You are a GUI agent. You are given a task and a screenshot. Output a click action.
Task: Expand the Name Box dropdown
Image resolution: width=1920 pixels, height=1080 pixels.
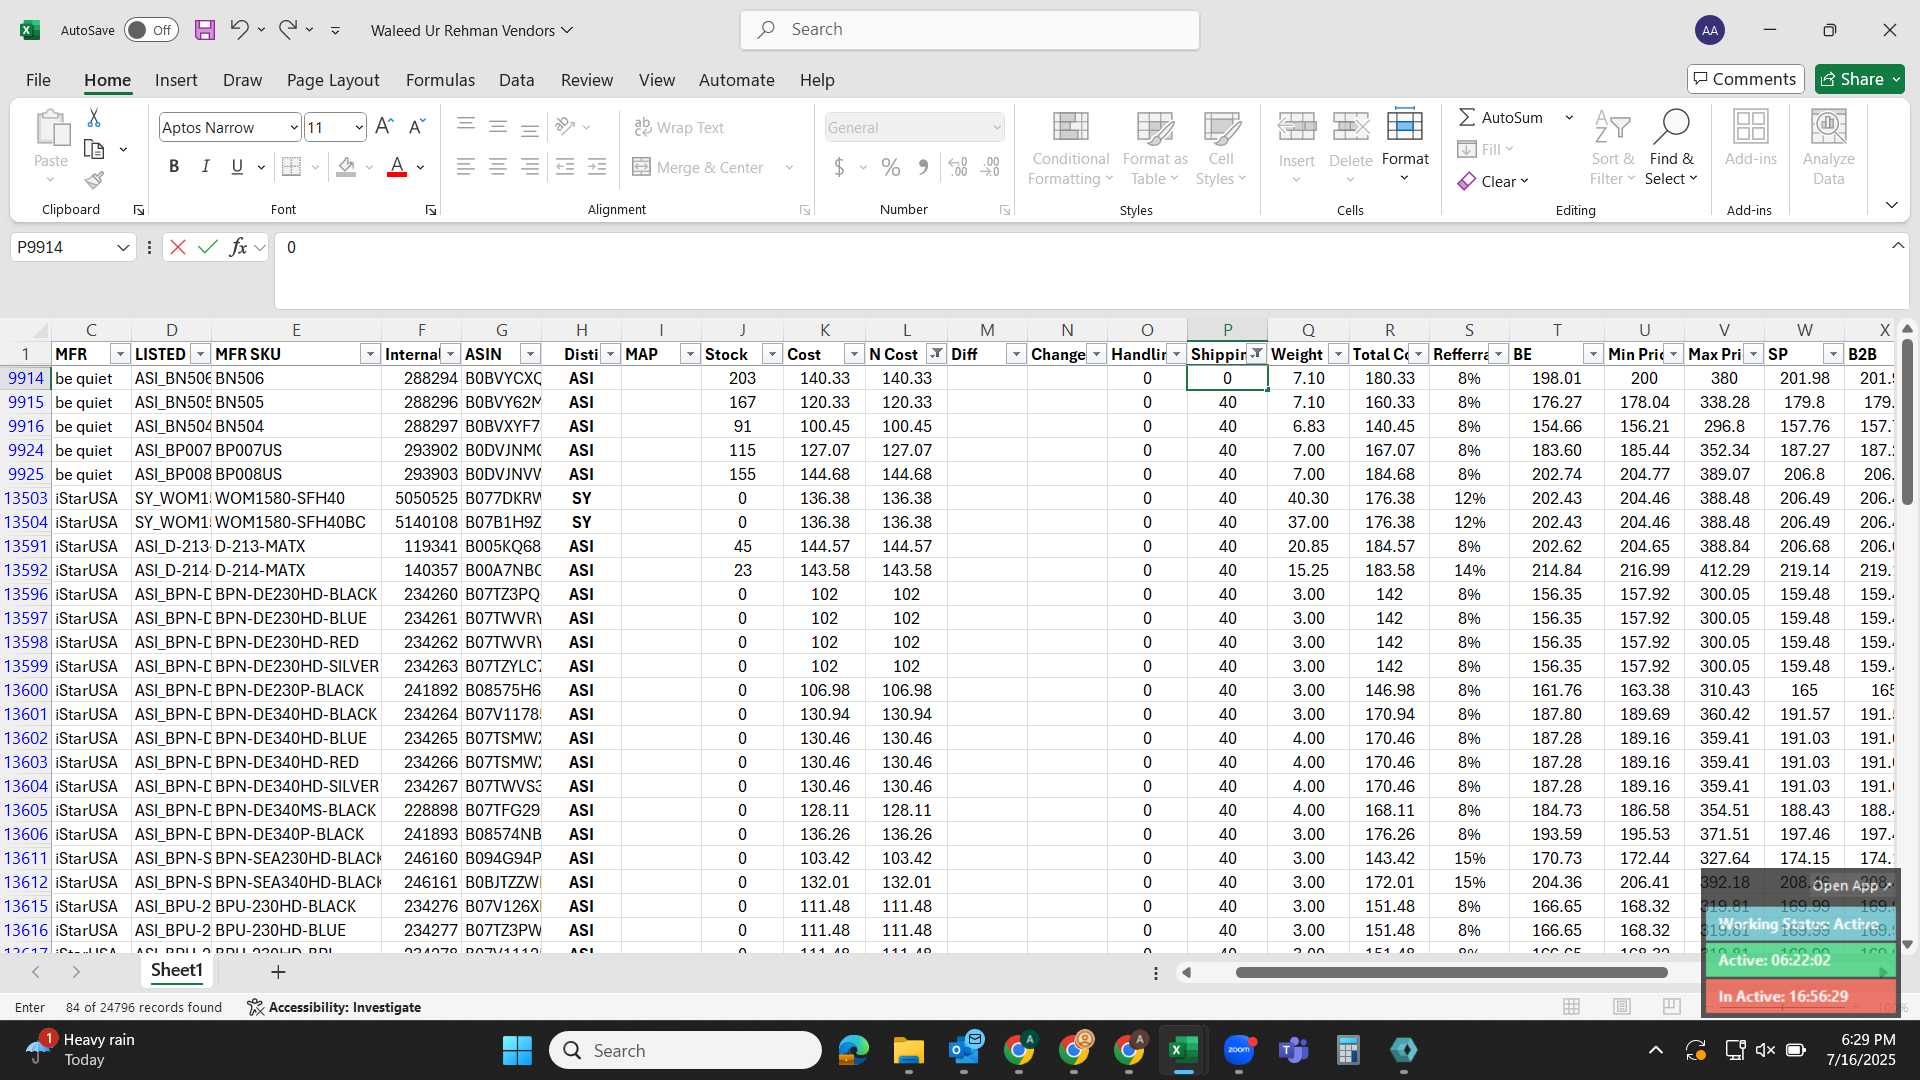tap(123, 247)
